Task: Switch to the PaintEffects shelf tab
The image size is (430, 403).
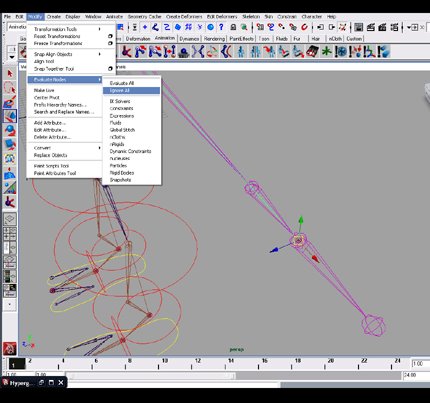Action: 242,39
